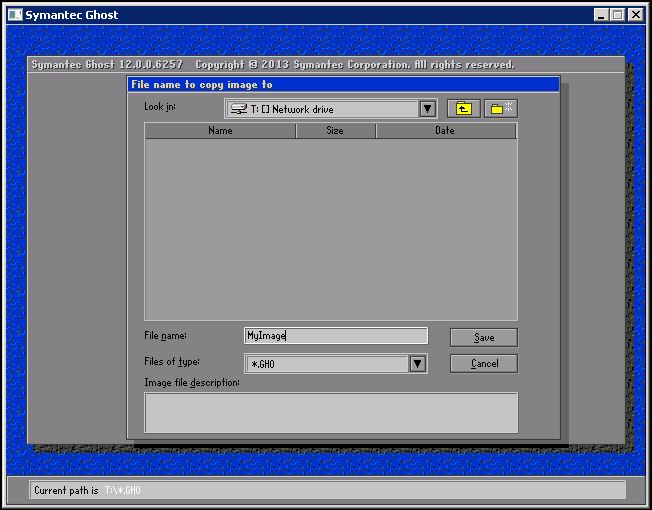Screen dimensions: 652x510
Task: Click the Current path status field
Action: [327, 490]
